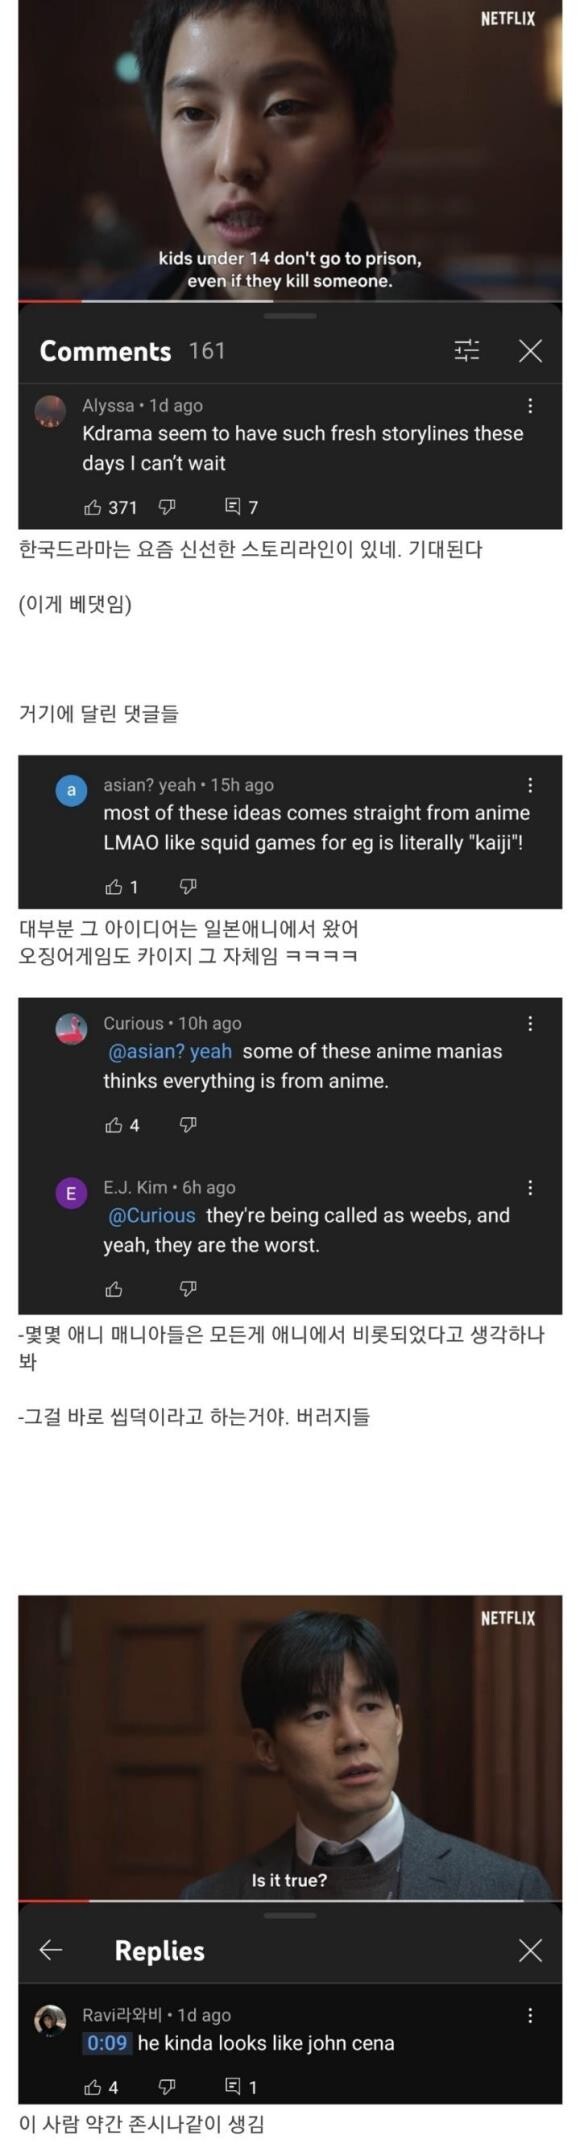Open more options on Alyssa's comment

pyautogui.click(x=530, y=405)
